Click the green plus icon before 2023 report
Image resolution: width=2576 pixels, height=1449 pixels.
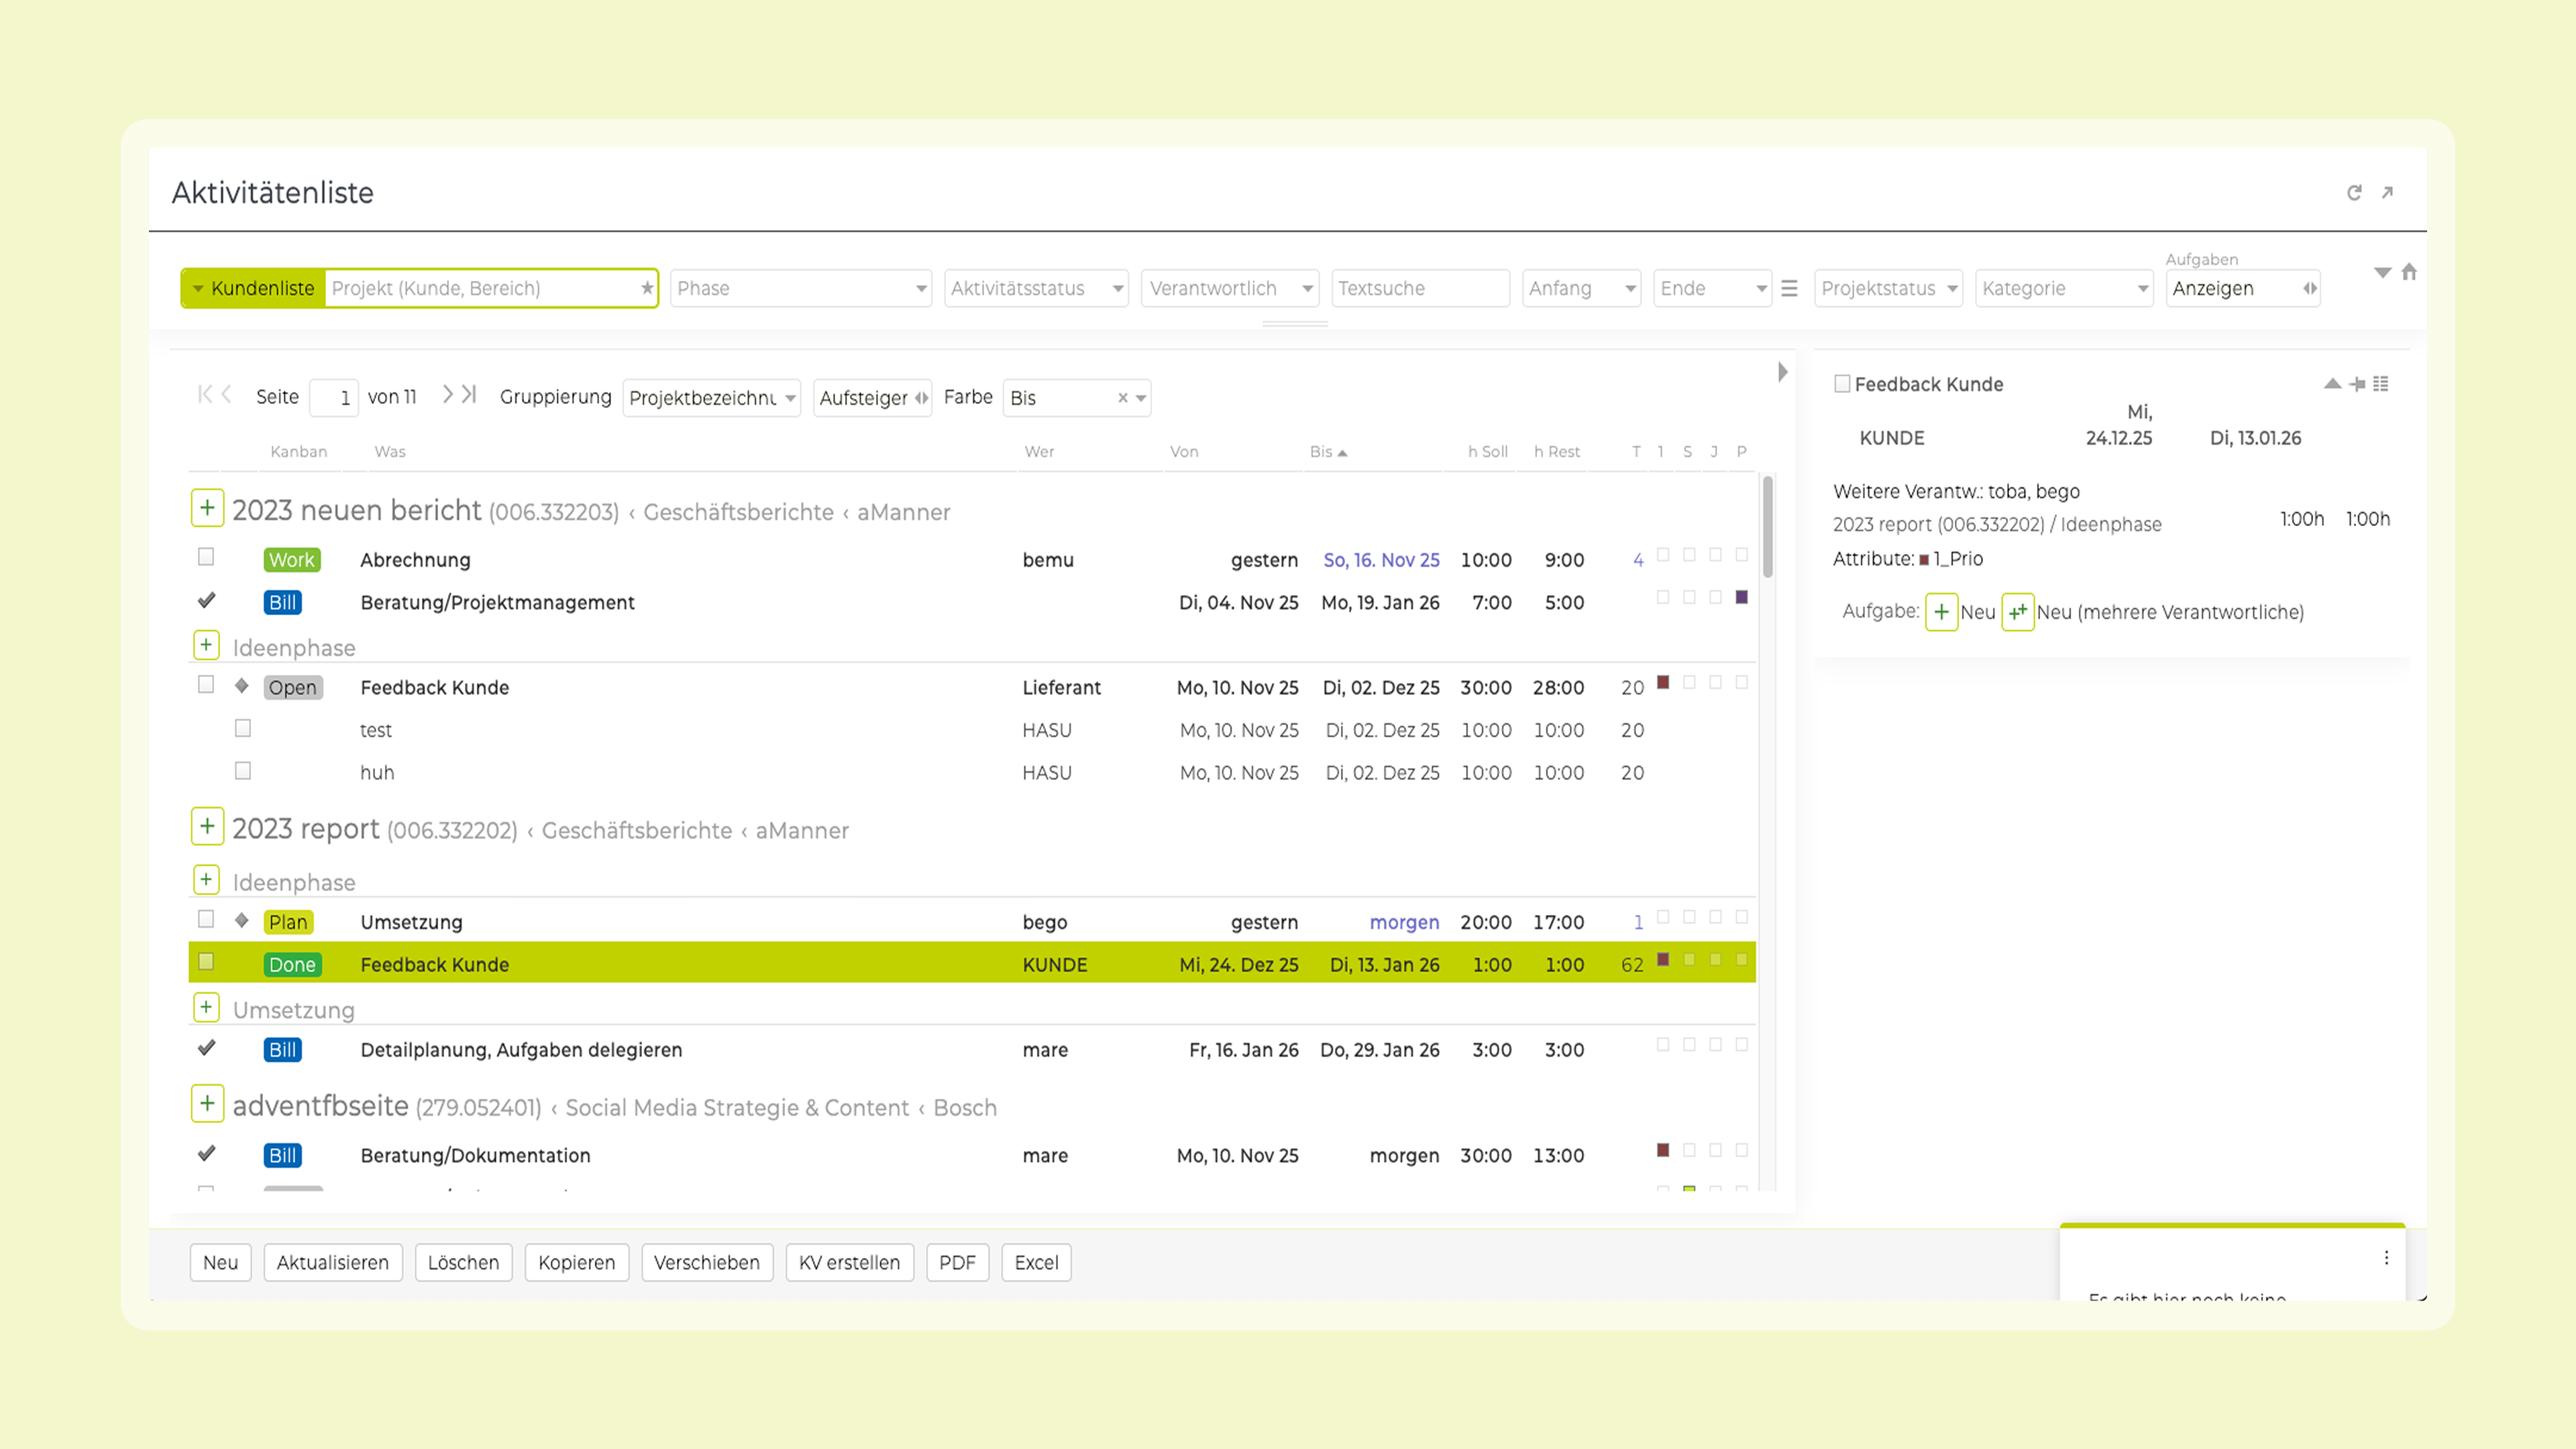click(207, 827)
